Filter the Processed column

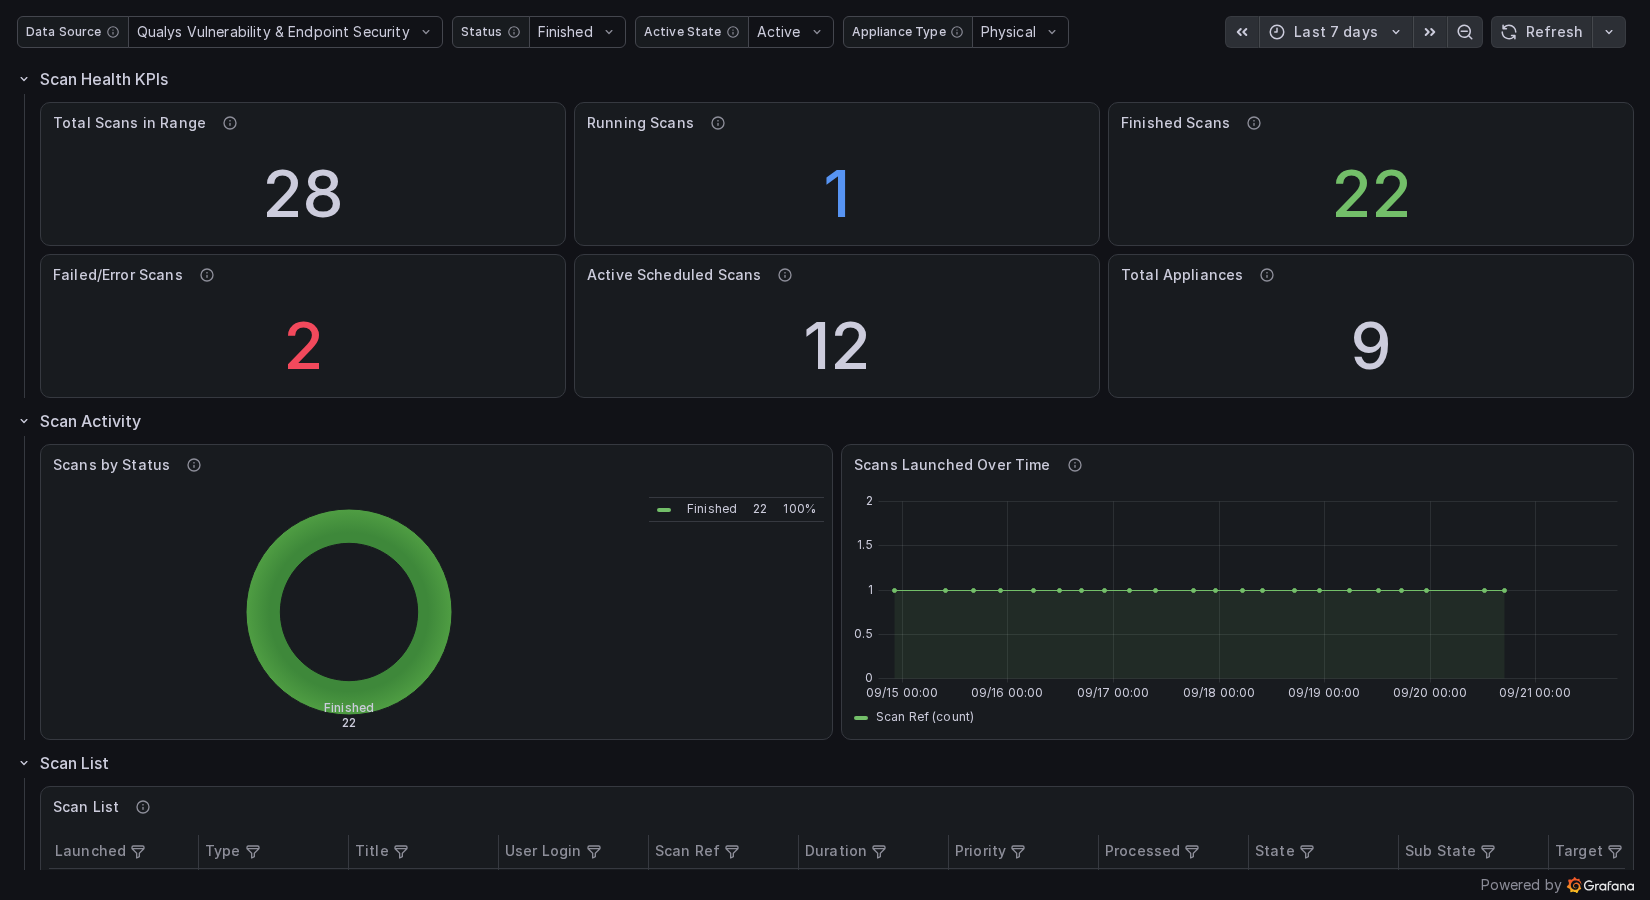coord(1192,851)
